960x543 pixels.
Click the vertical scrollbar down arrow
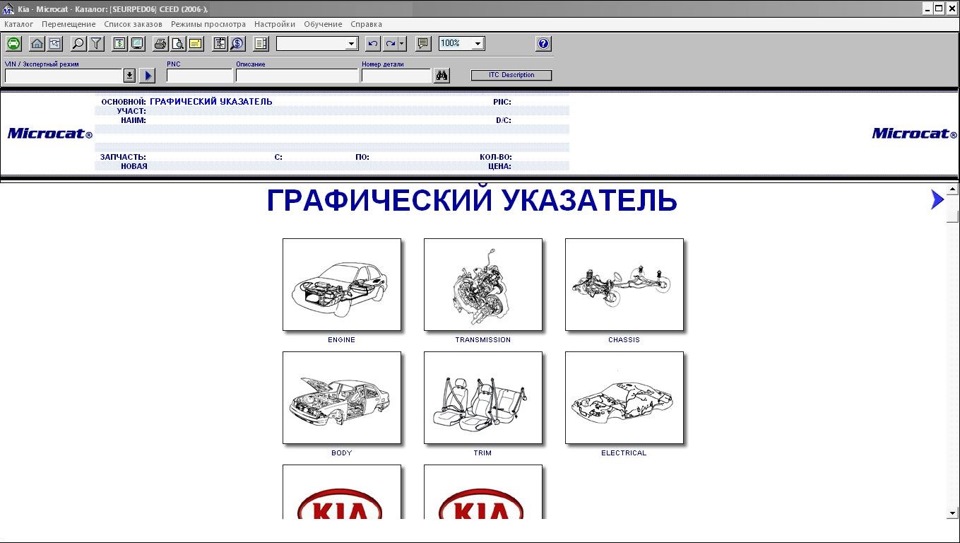952,513
